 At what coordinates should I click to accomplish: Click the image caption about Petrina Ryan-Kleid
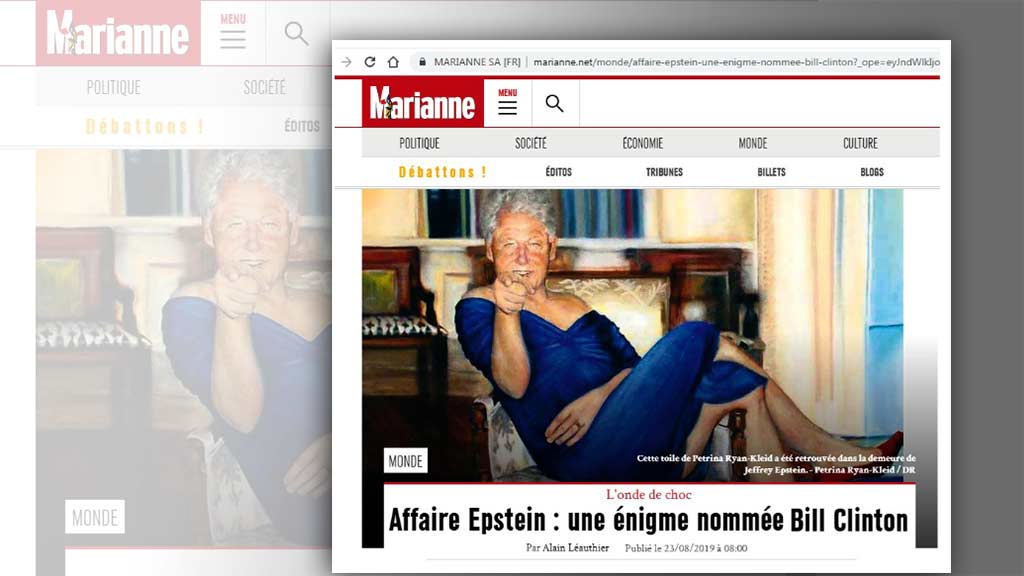coord(776,464)
